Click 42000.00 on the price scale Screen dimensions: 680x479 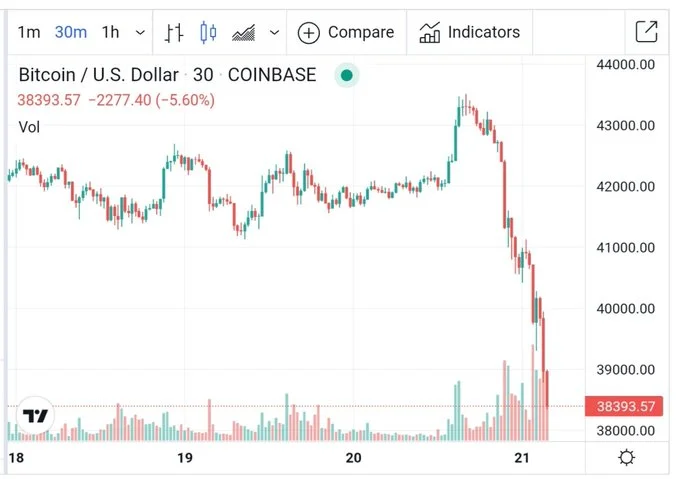626,187
